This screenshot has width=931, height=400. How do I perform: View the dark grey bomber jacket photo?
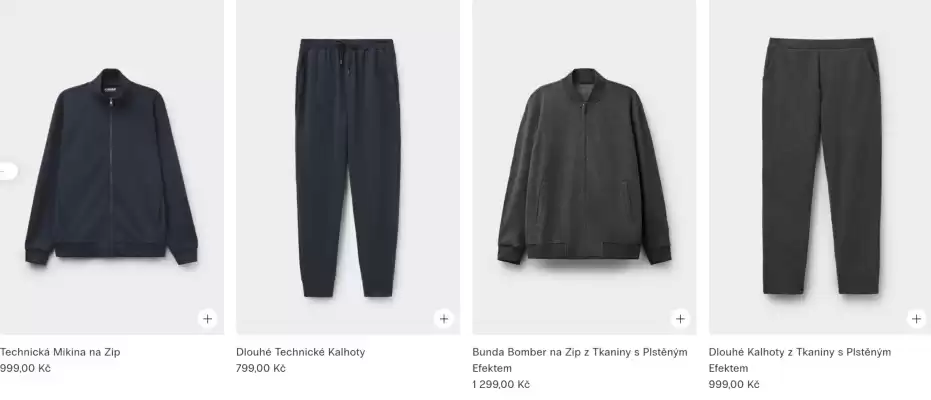coord(584,167)
